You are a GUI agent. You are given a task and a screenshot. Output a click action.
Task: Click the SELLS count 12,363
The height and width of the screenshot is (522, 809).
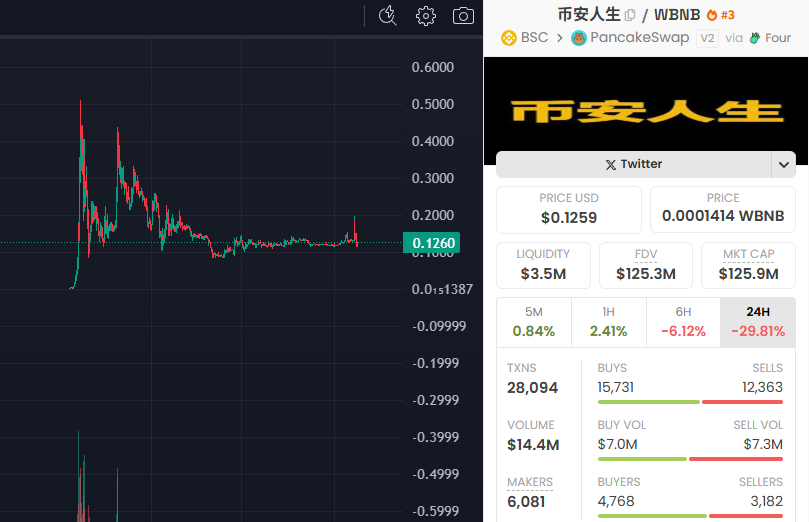pos(762,387)
